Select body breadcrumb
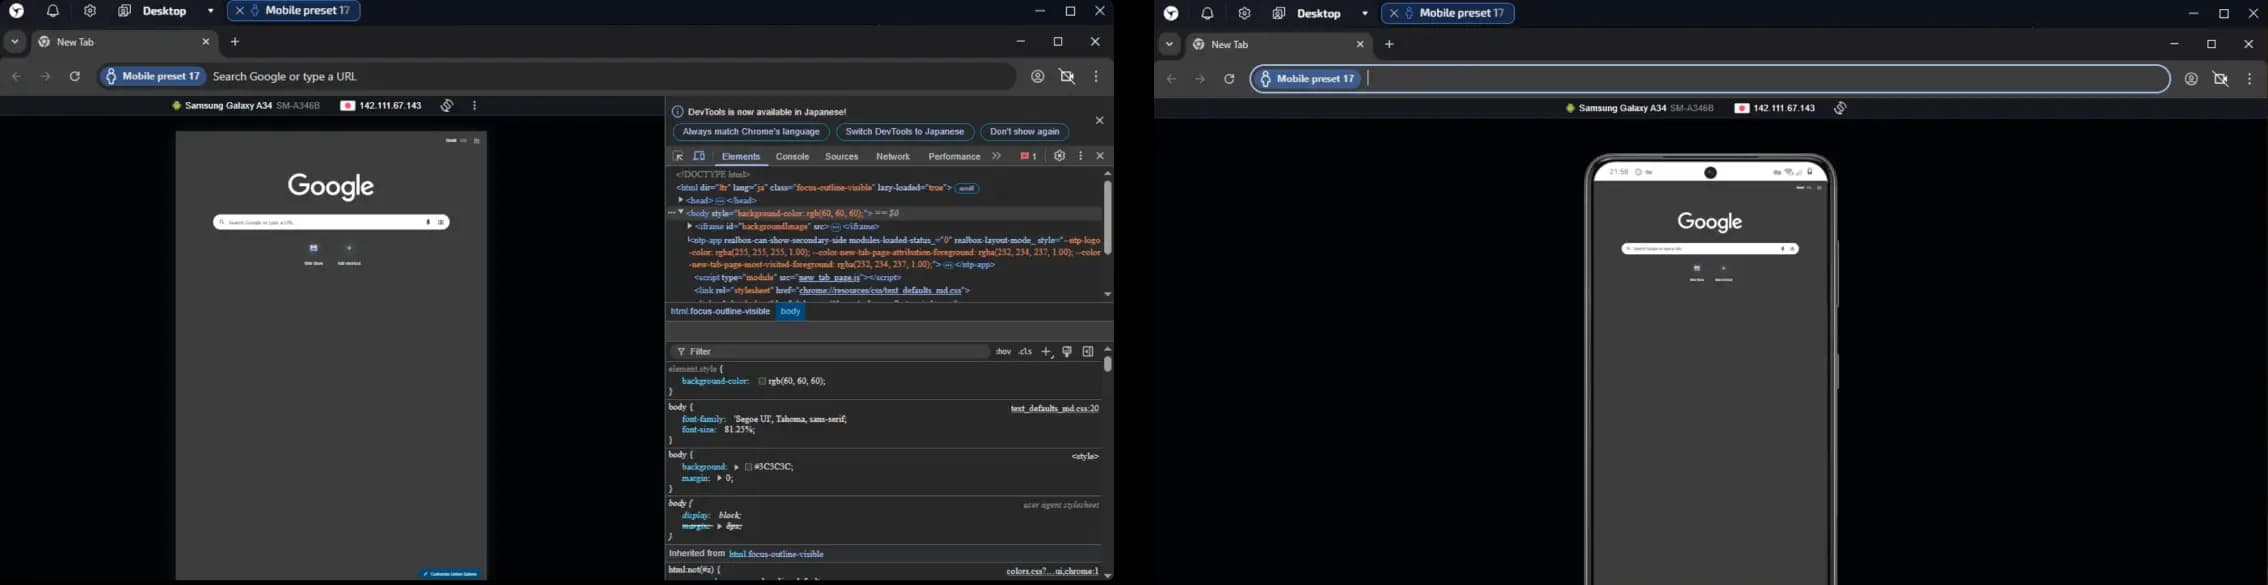 pyautogui.click(x=791, y=312)
